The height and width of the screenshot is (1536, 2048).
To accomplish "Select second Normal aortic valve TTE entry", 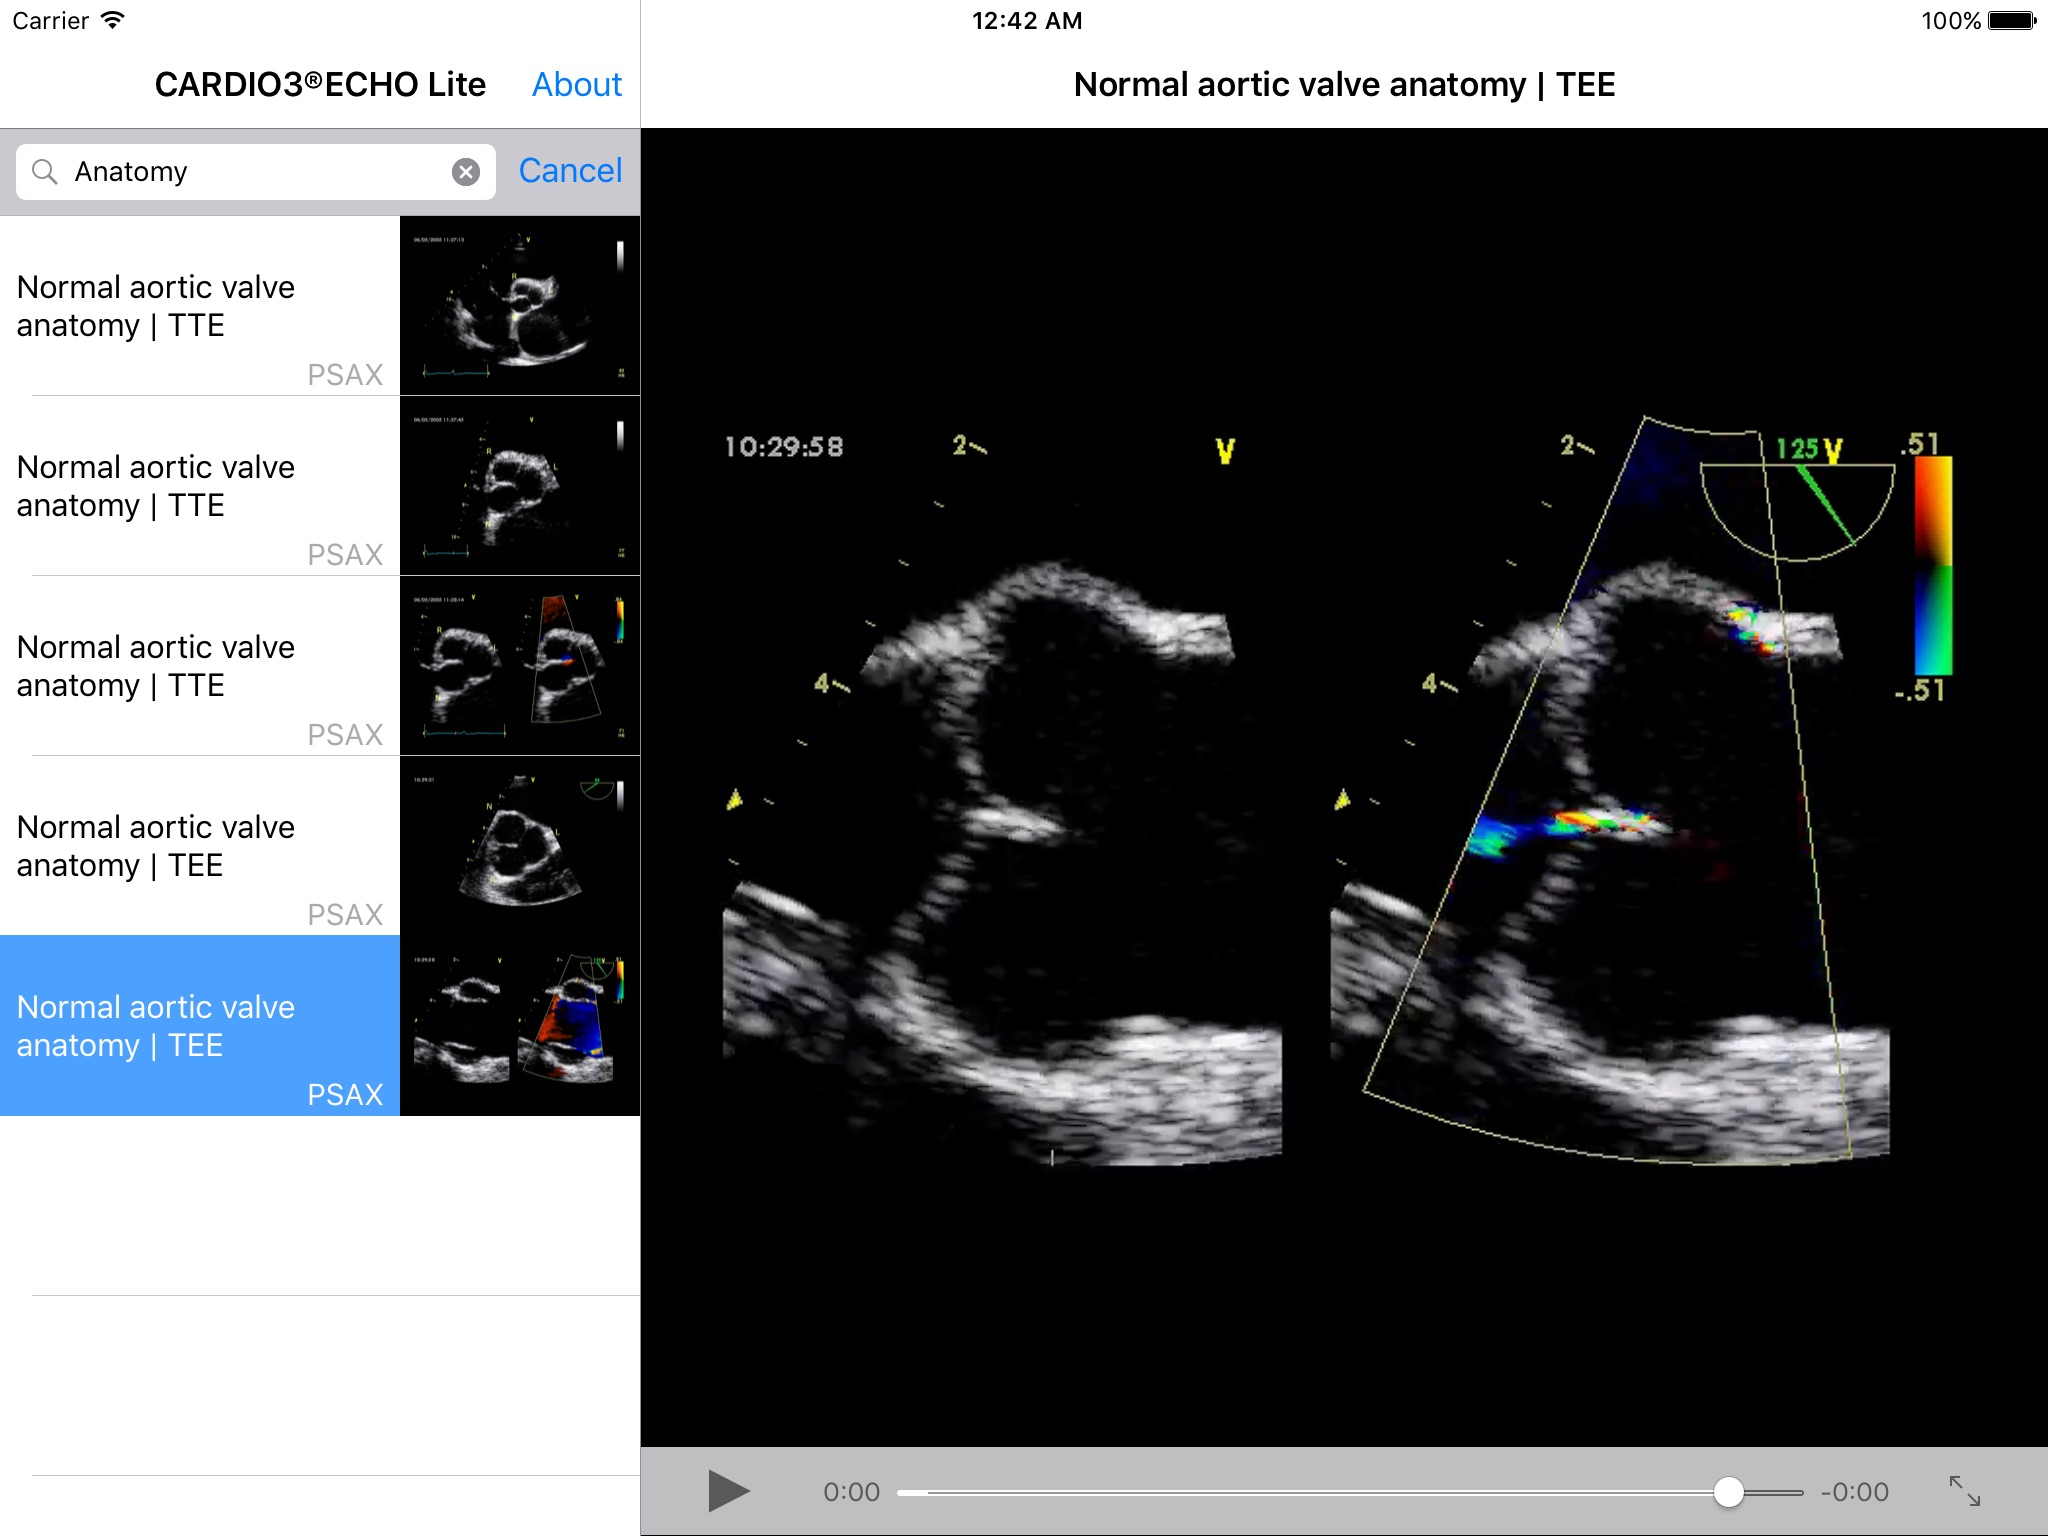I will [200, 486].
